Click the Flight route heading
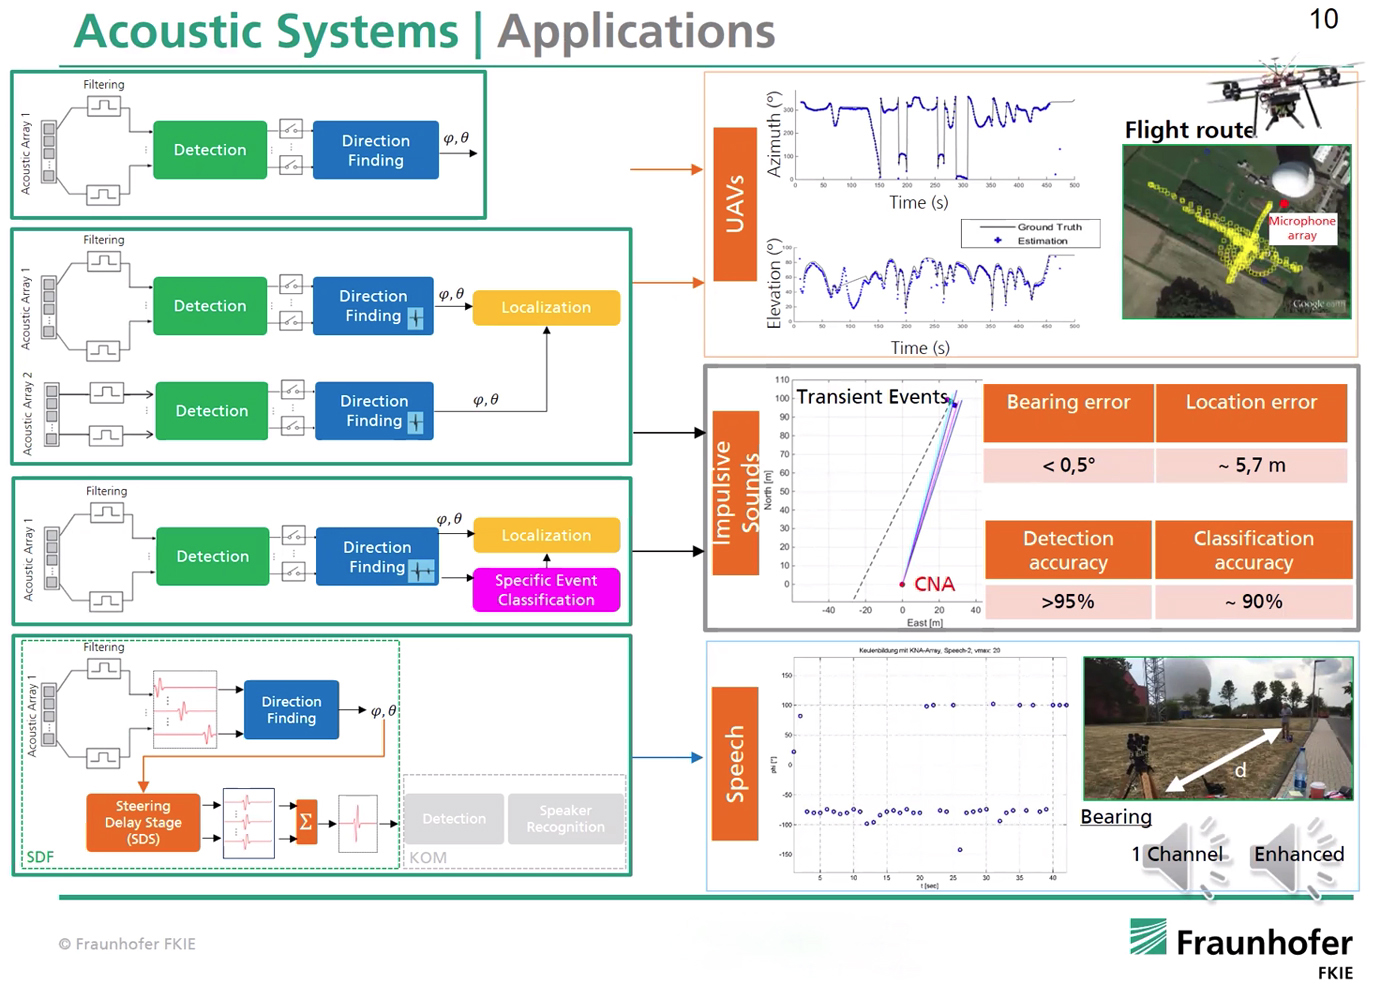1377x999 pixels. coord(1189,130)
